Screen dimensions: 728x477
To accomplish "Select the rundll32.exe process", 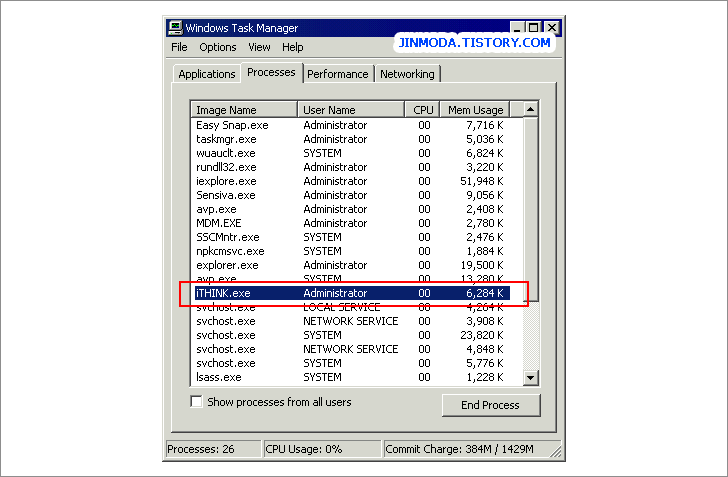I will tap(350, 167).
